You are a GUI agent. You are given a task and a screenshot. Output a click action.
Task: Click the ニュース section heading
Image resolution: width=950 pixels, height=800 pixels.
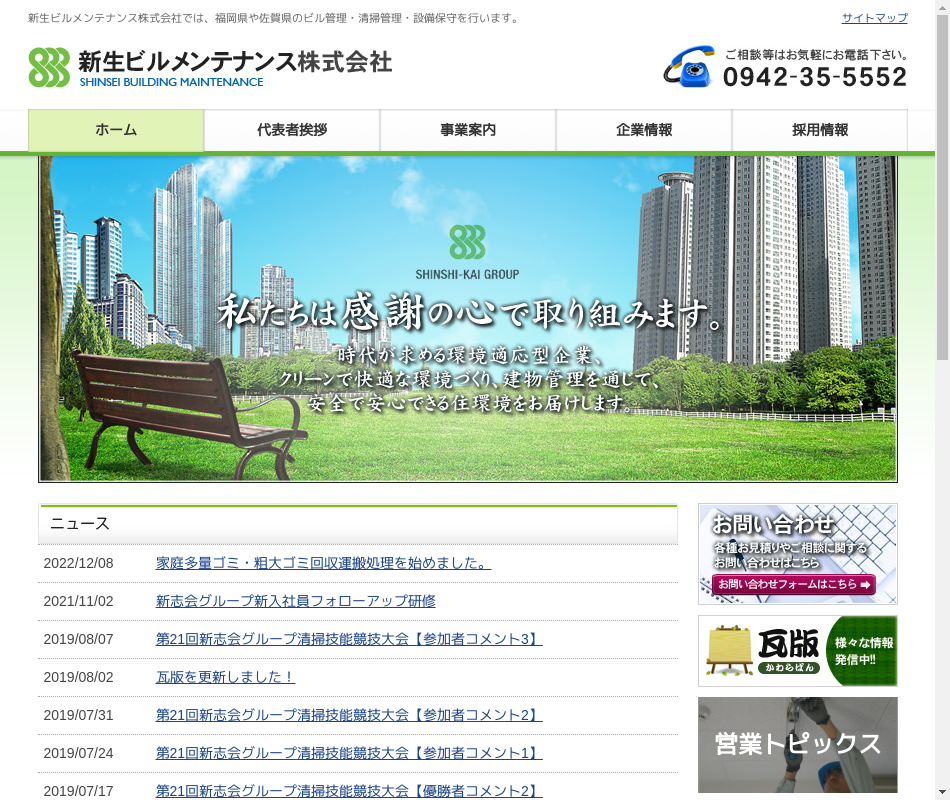pyautogui.click(x=79, y=524)
